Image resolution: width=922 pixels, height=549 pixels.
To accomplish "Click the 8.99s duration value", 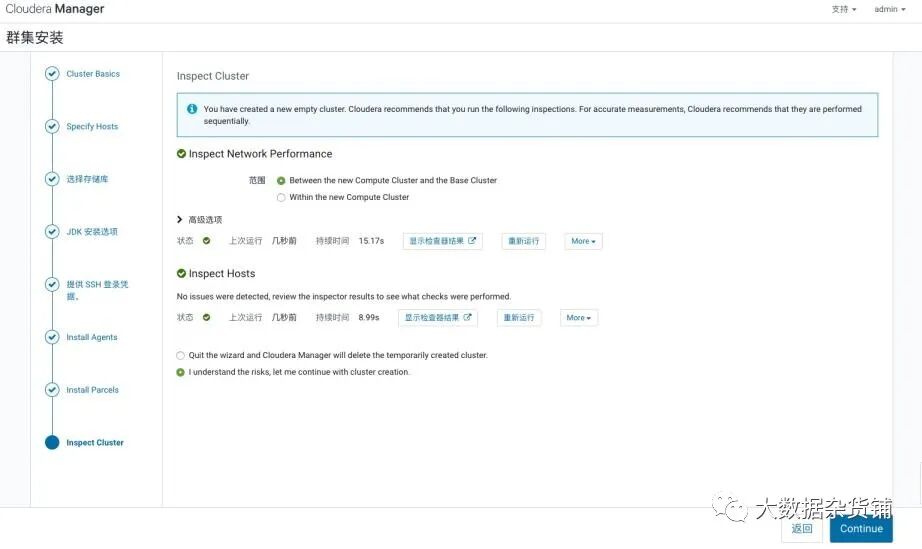I will pos(369,317).
